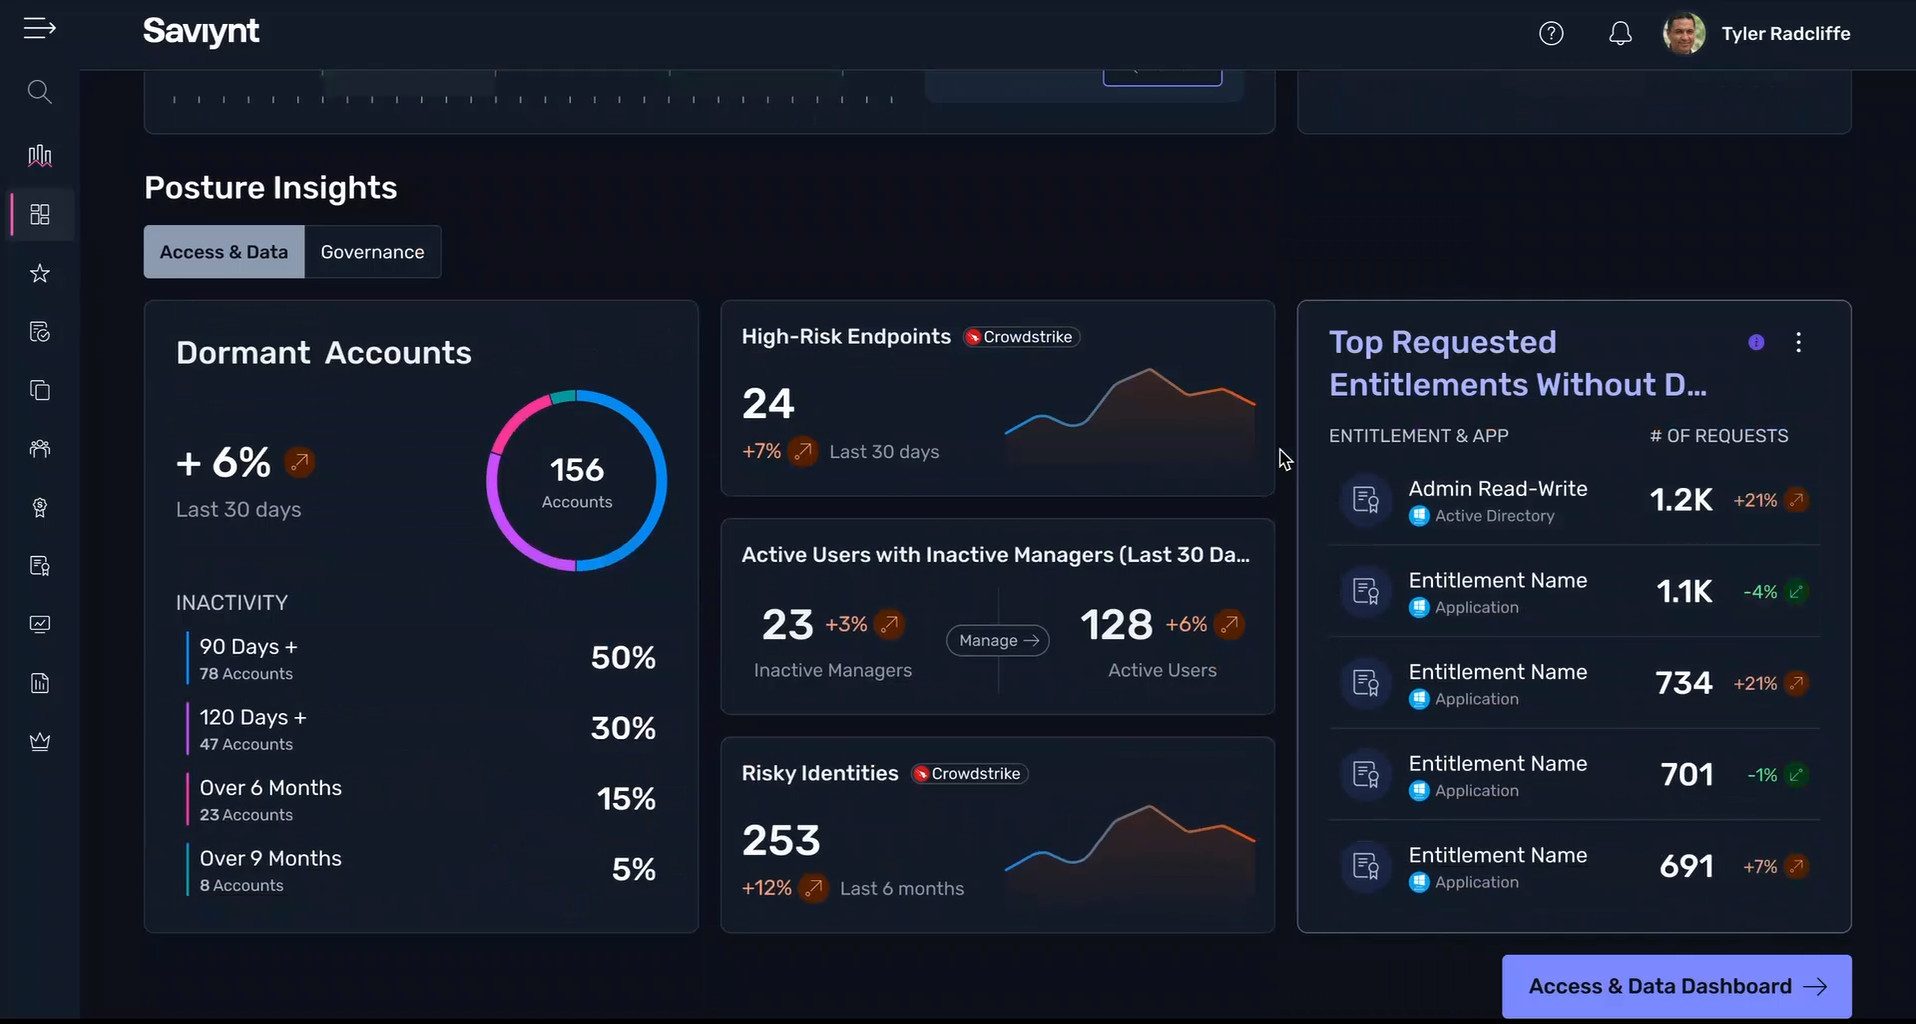Open three-dot menu on Top Requested Entitlements
The height and width of the screenshot is (1024, 1916).
point(1798,343)
